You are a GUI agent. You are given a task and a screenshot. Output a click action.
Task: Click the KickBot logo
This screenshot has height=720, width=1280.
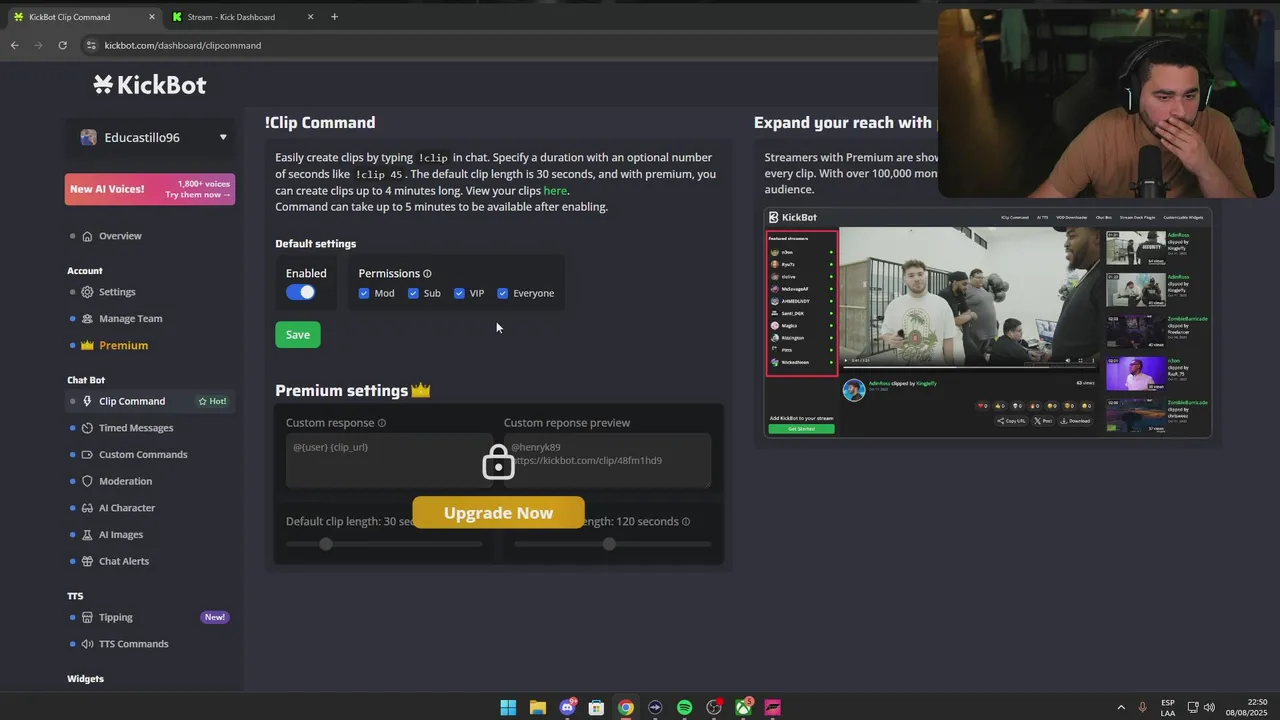[150, 85]
